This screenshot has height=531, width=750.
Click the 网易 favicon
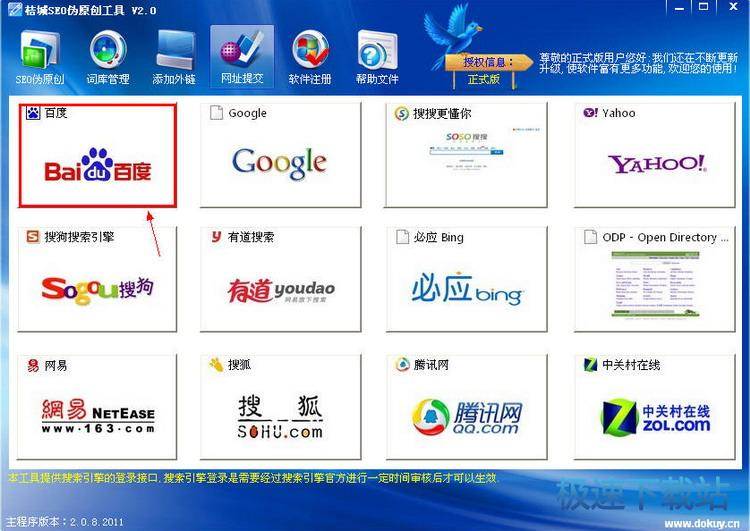[x=33, y=365]
